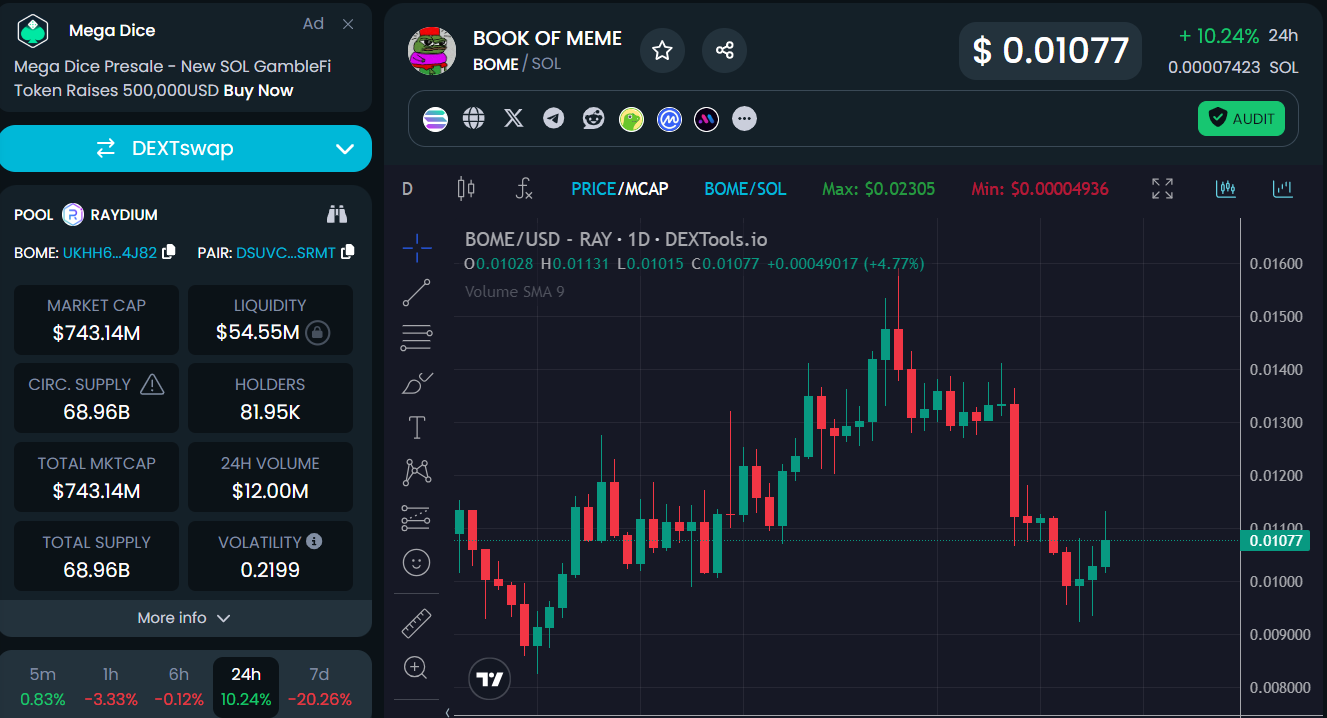Open the indicators fx menu
The height and width of the screenshot is (718, 1327).
[x=524, y=188]
